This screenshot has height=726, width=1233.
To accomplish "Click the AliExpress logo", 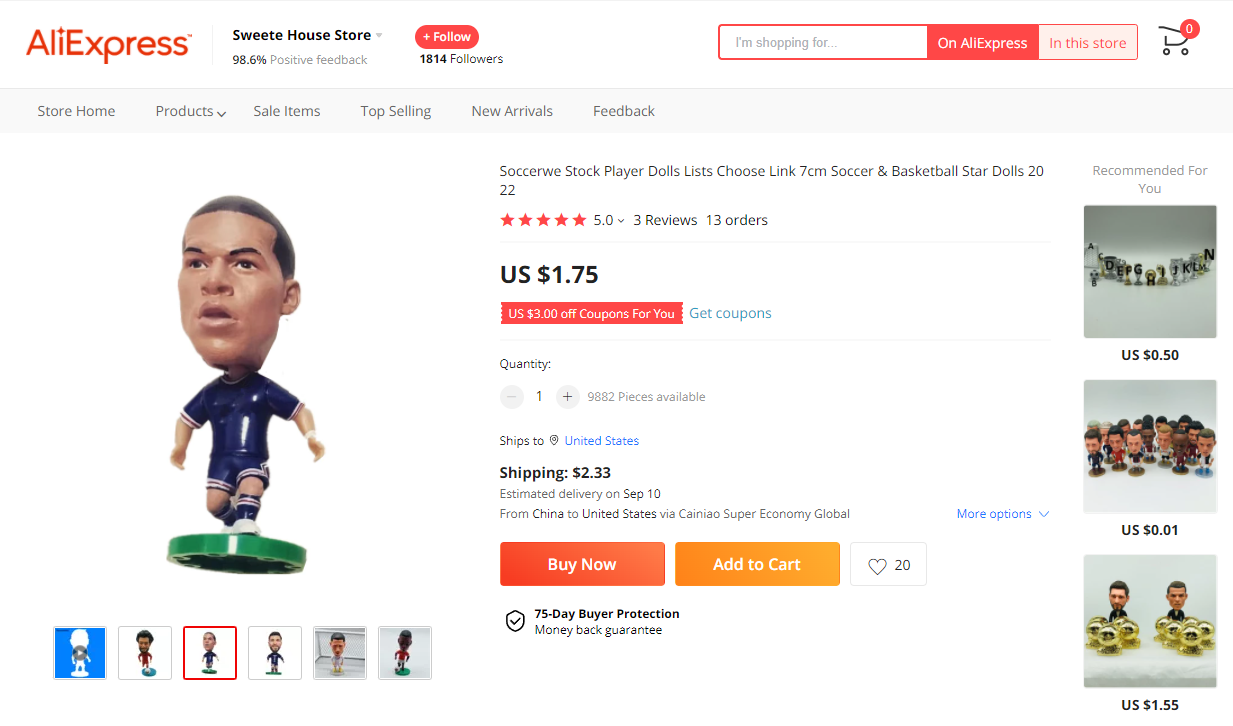I will click(108, 44).
